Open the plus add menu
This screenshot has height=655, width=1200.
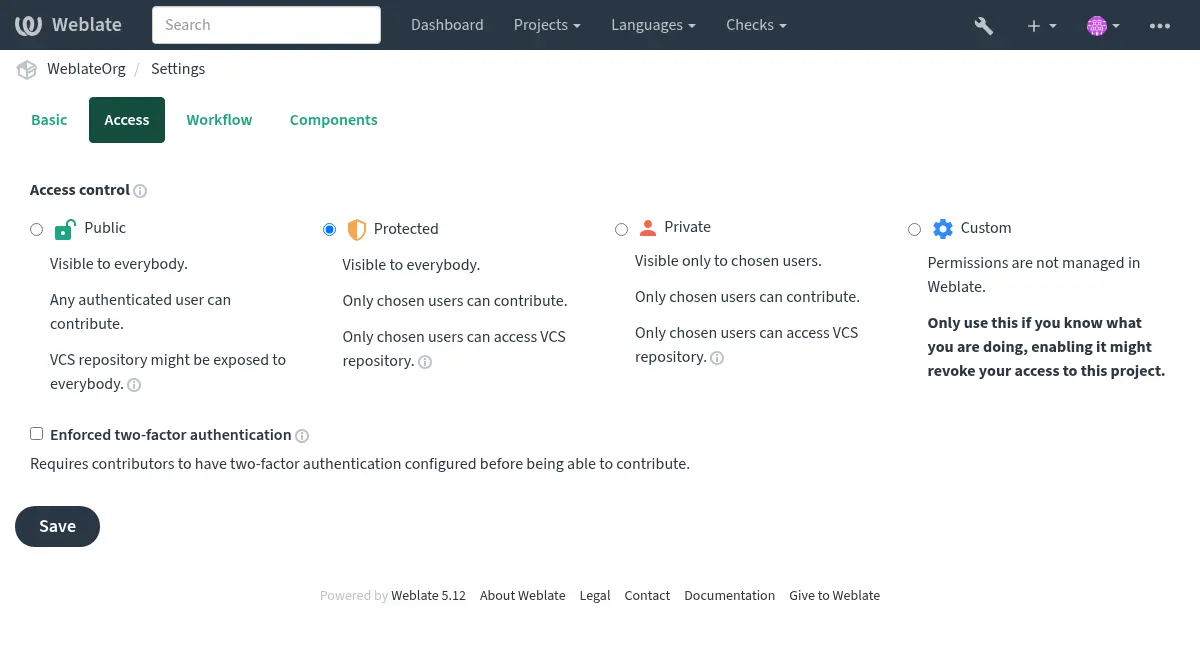tap(1041, 25)
